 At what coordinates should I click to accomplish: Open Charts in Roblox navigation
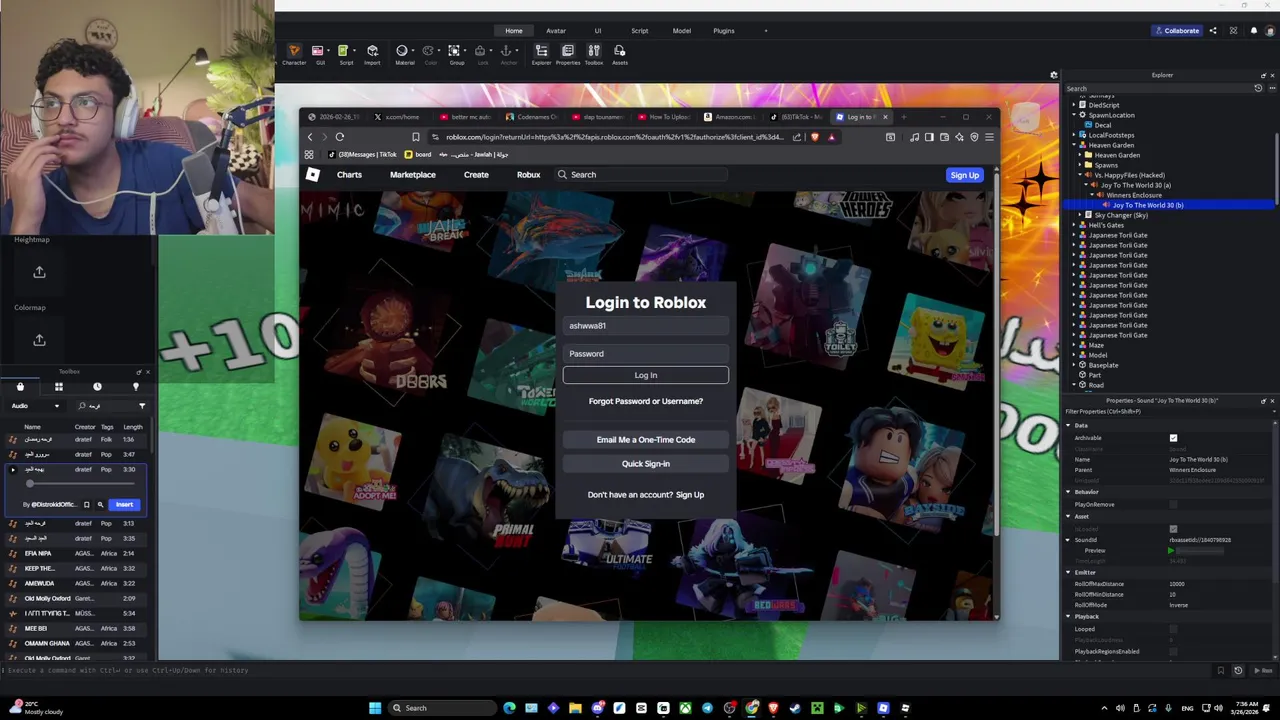click(x=349, y=175)
